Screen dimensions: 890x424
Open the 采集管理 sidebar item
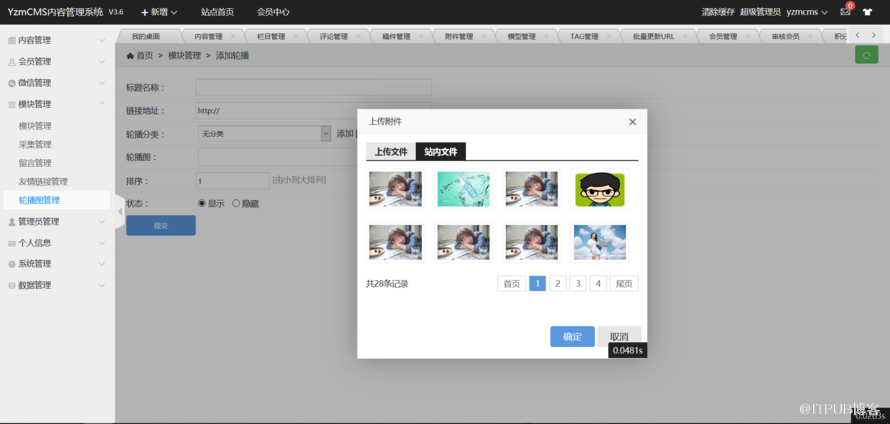[x=35, y=144]
